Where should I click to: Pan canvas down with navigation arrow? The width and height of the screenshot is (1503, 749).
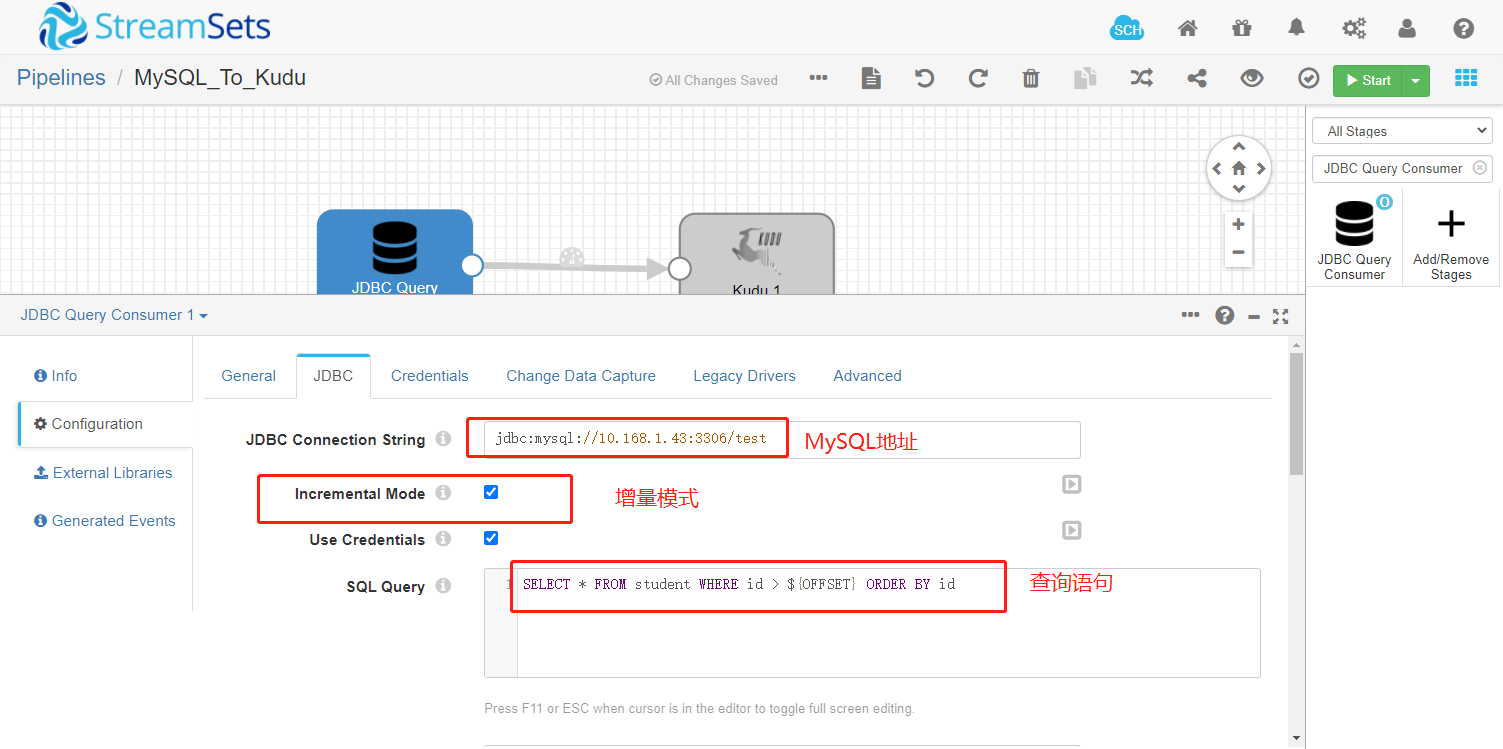[x=1239, y=189]
